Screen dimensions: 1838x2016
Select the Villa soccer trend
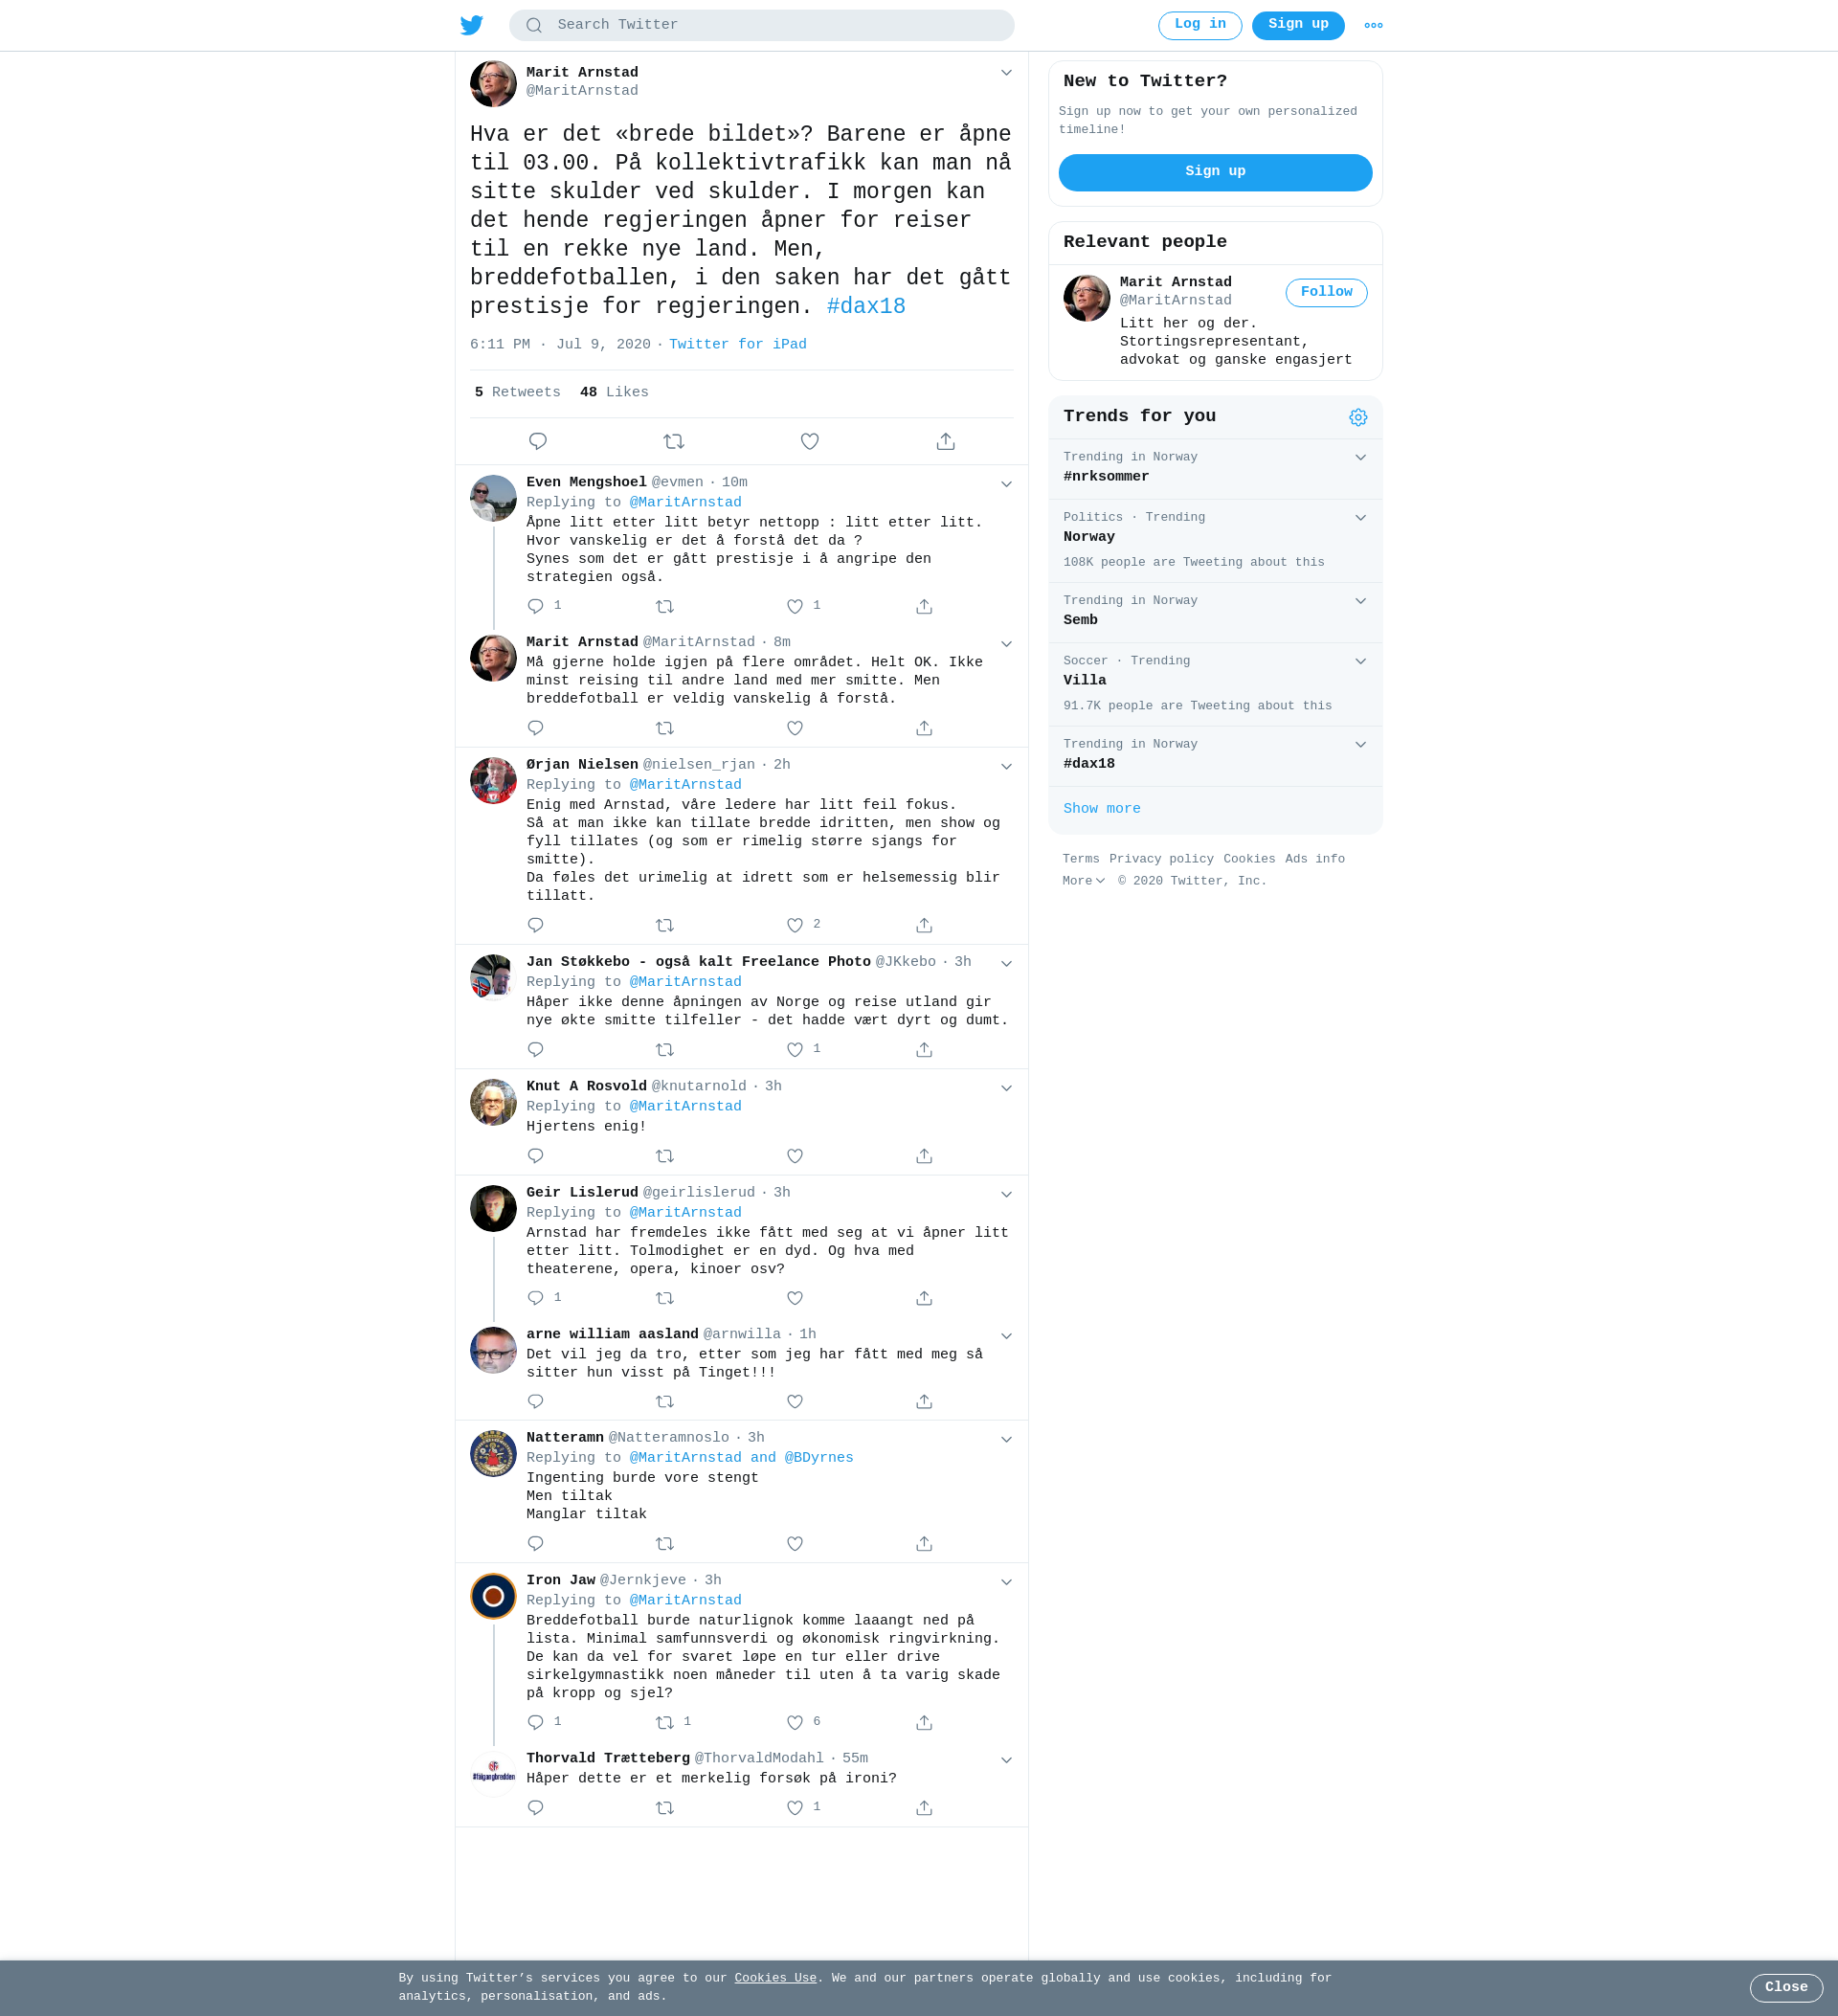click(x=1214, y=684)
